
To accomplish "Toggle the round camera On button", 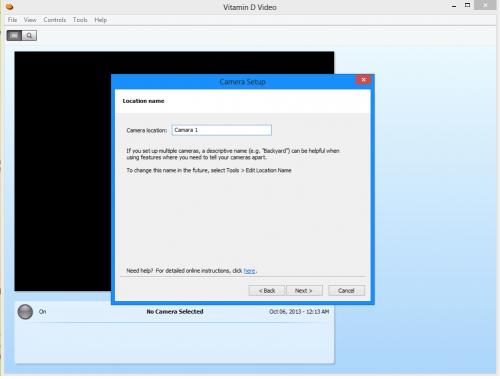I will click(25, 312).
